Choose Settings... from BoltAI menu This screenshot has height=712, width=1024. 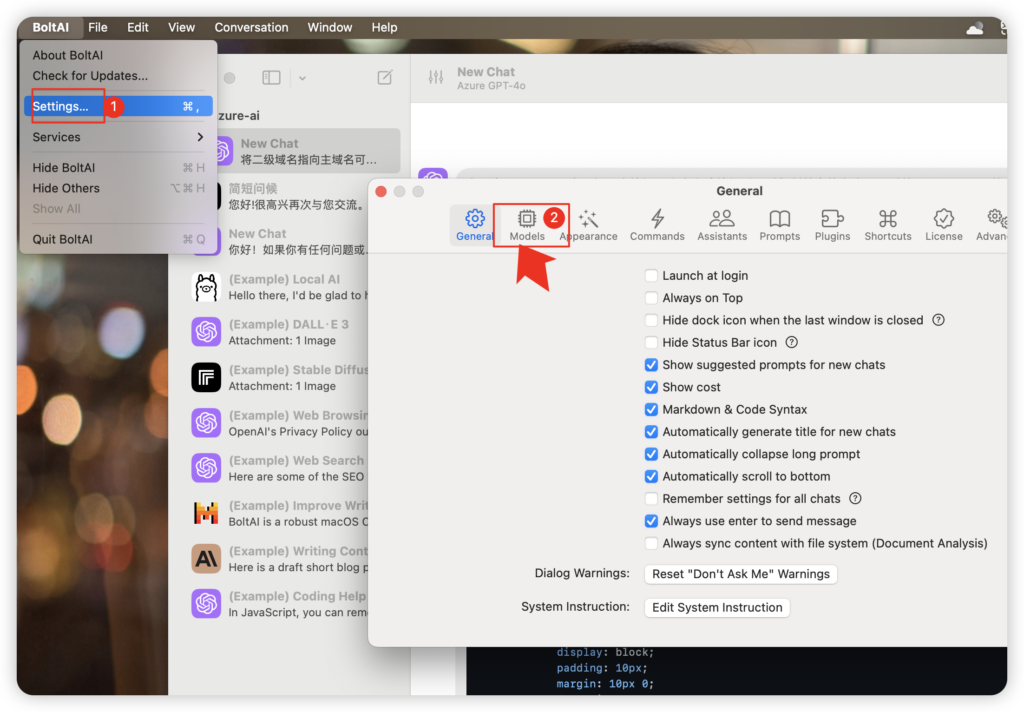(x=118, y=106)
